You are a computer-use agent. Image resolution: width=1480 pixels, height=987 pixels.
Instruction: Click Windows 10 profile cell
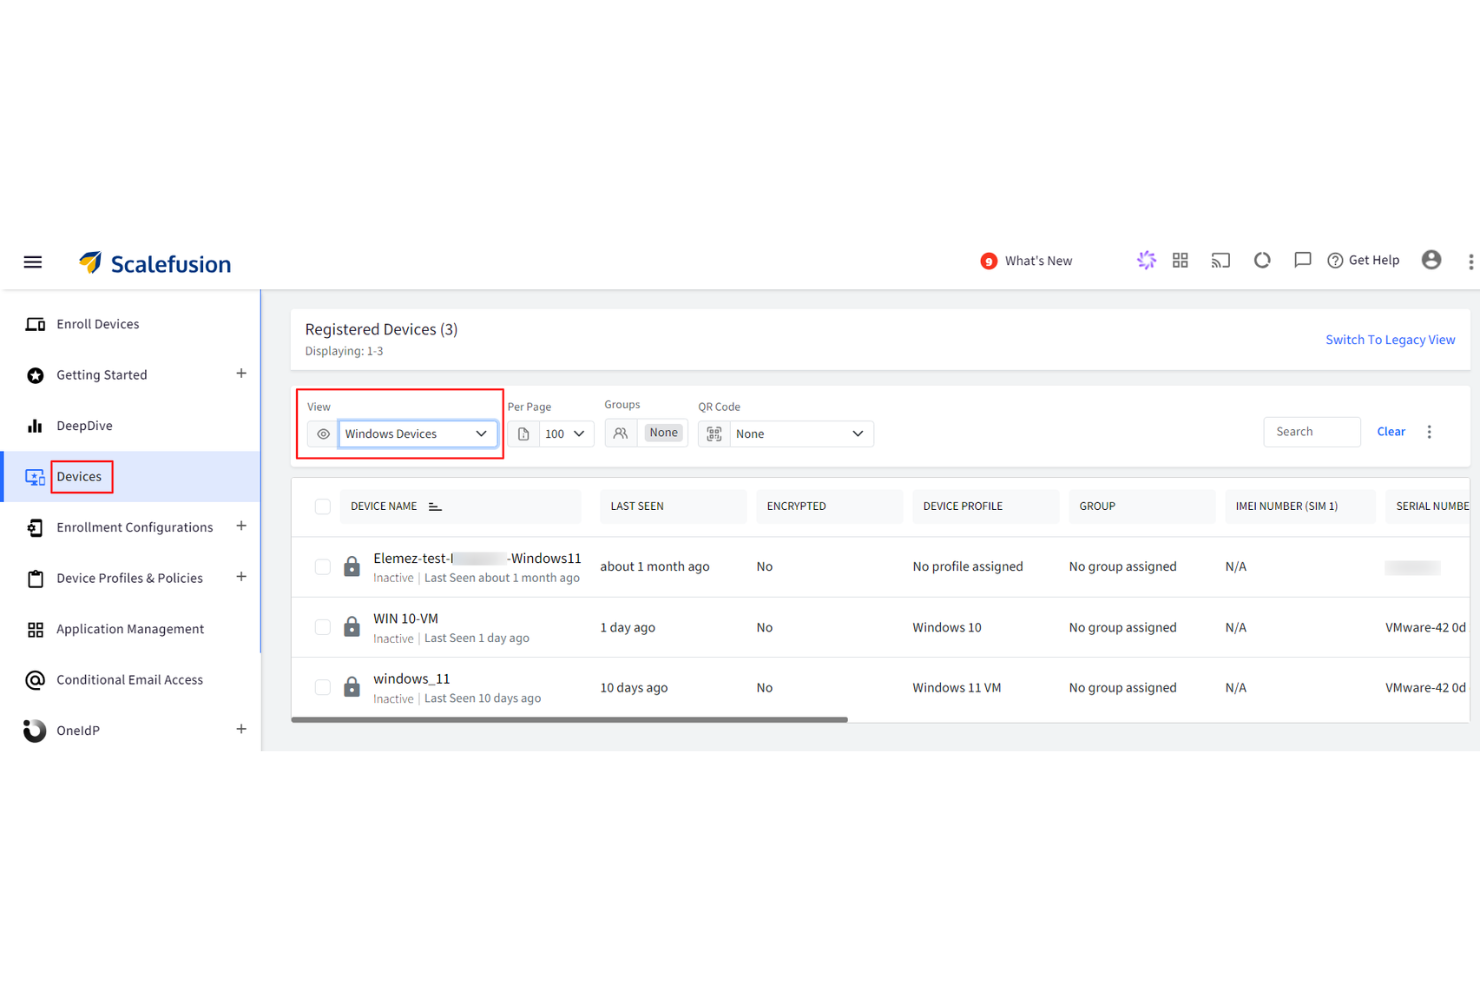(947, 628)
